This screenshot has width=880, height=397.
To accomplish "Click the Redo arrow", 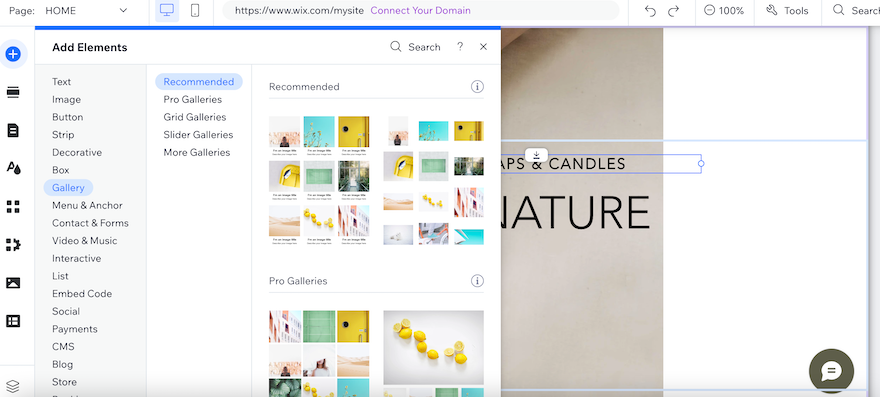I will pos(673,11).
